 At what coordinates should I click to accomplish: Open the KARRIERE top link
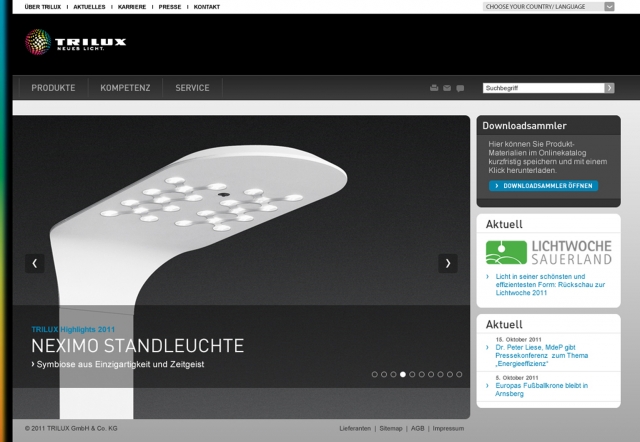click(132, 7)
